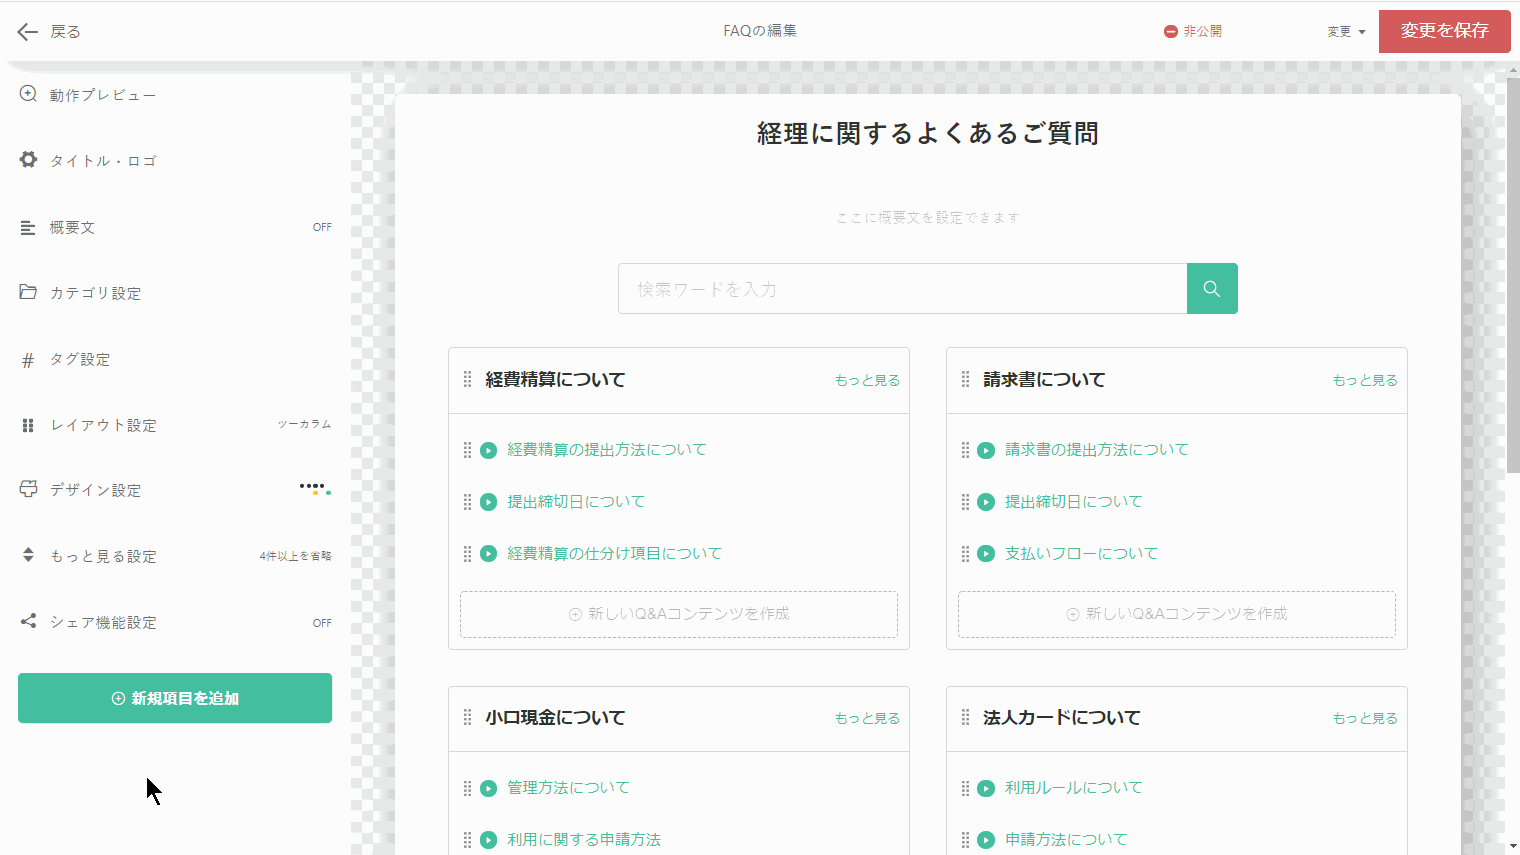The height and width of the screenshot is (855, 1520).
Task: Click the 新規項目を追加 button
Action: click(175, 698)
